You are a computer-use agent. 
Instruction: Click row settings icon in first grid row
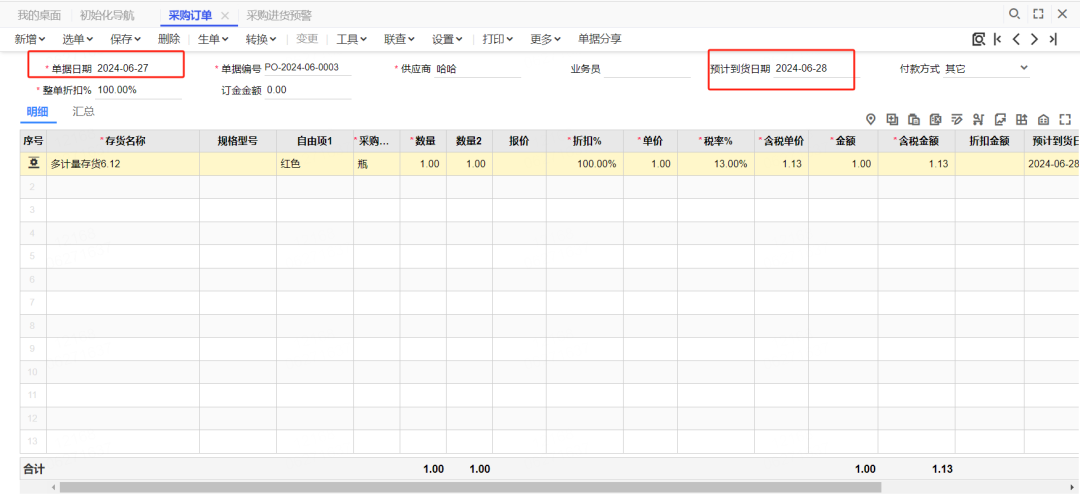(33, 163)
